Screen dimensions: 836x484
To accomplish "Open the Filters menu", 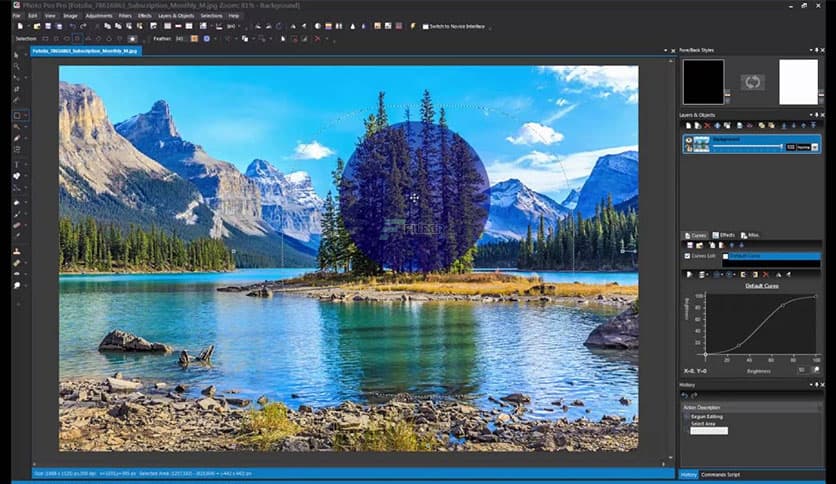I will [125, 16].
